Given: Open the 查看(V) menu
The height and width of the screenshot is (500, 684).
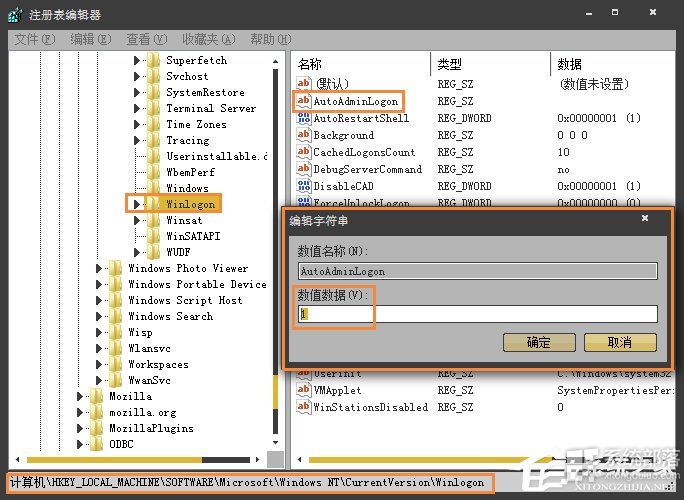Looking at the screenshot, I should pos(147,39).
